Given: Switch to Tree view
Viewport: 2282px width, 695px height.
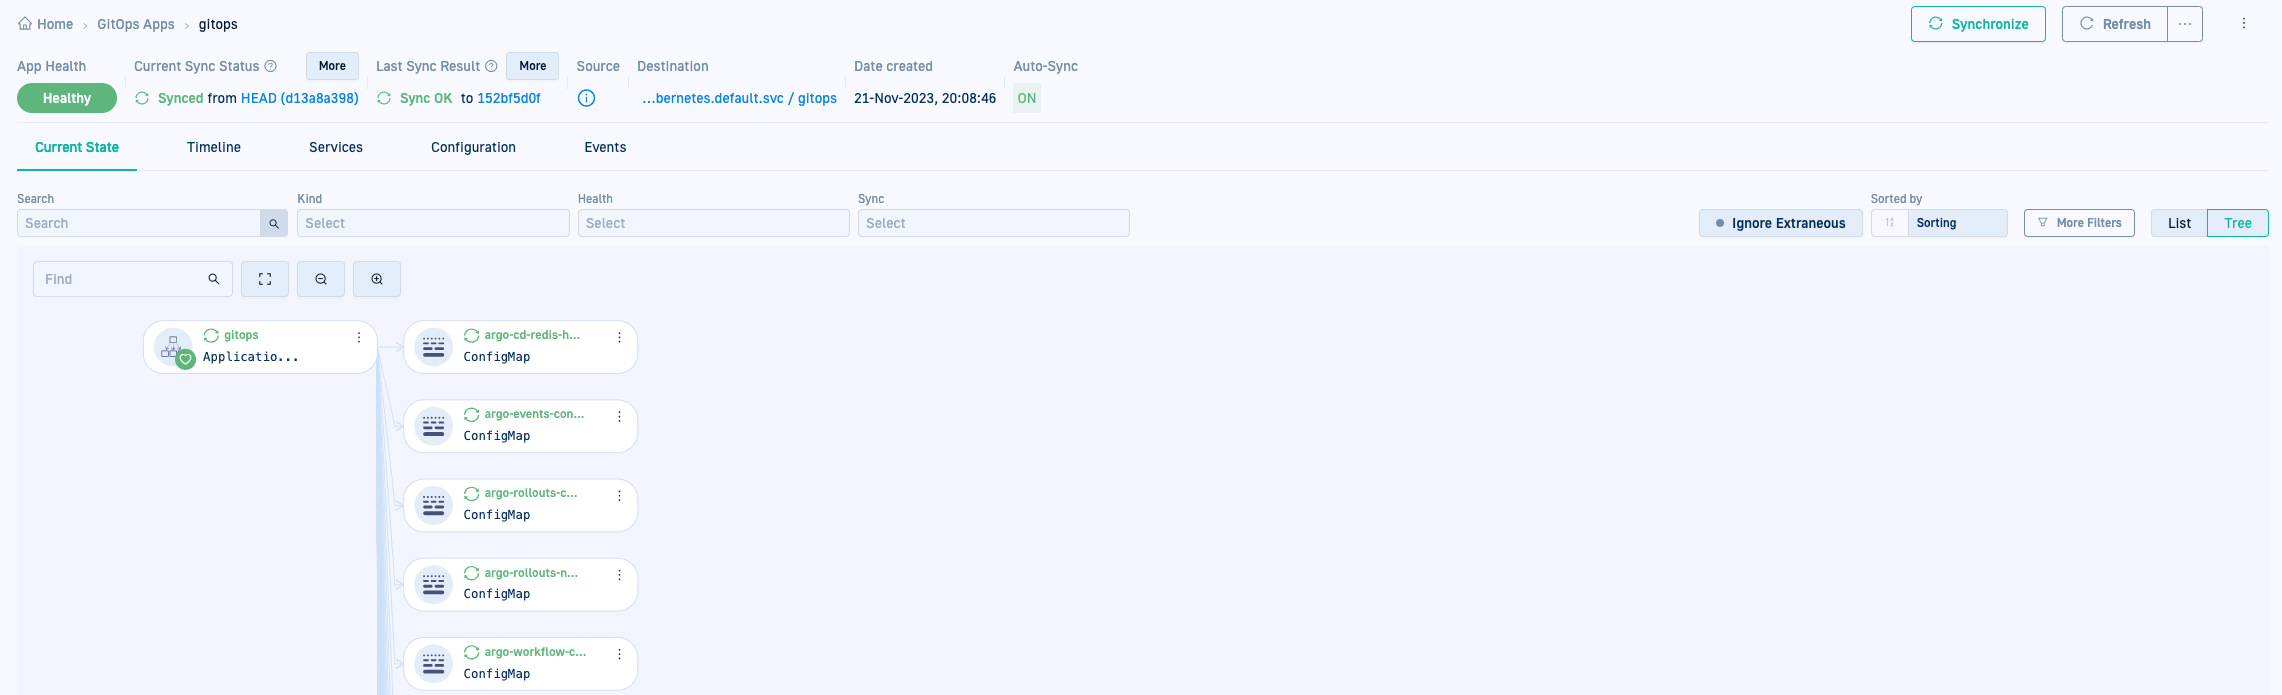Looking at the screenshot, I should click(2237, 223).
